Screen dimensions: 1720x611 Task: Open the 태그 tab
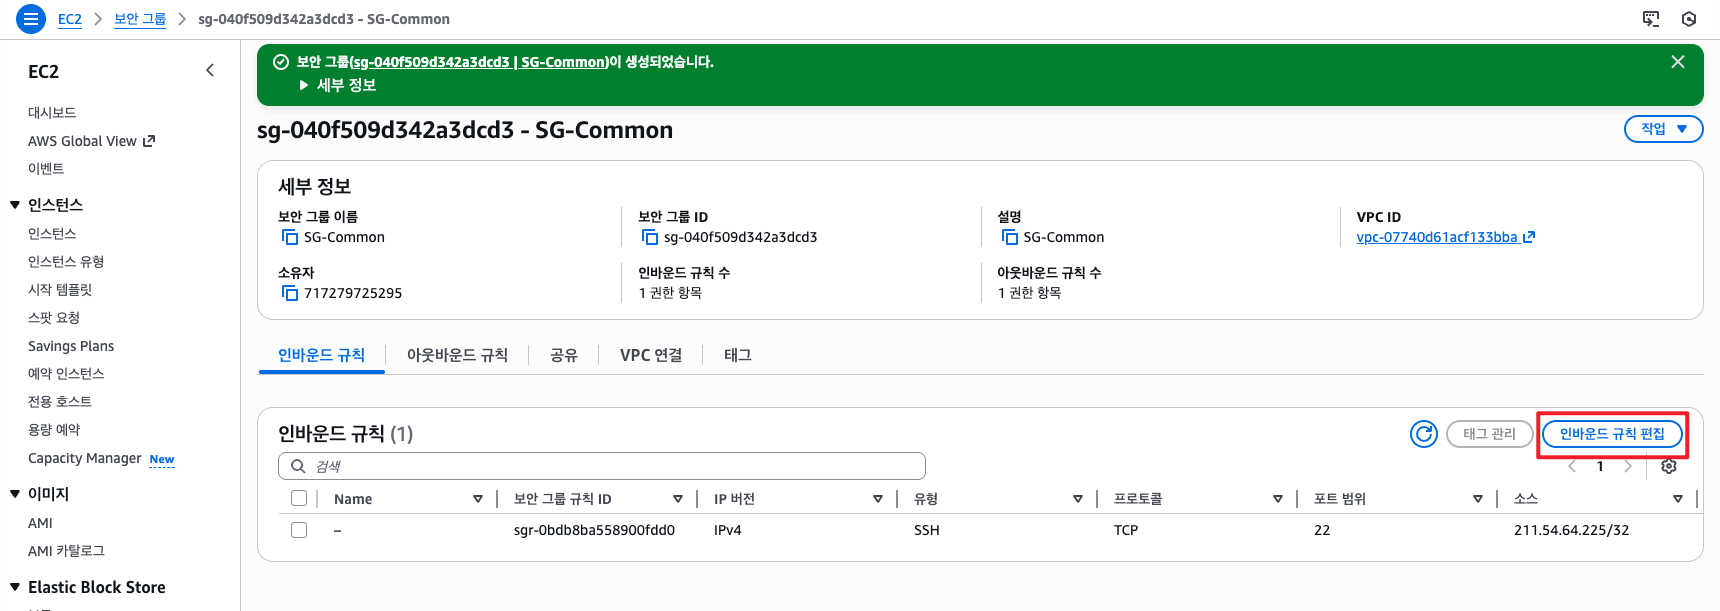point(738,355)
